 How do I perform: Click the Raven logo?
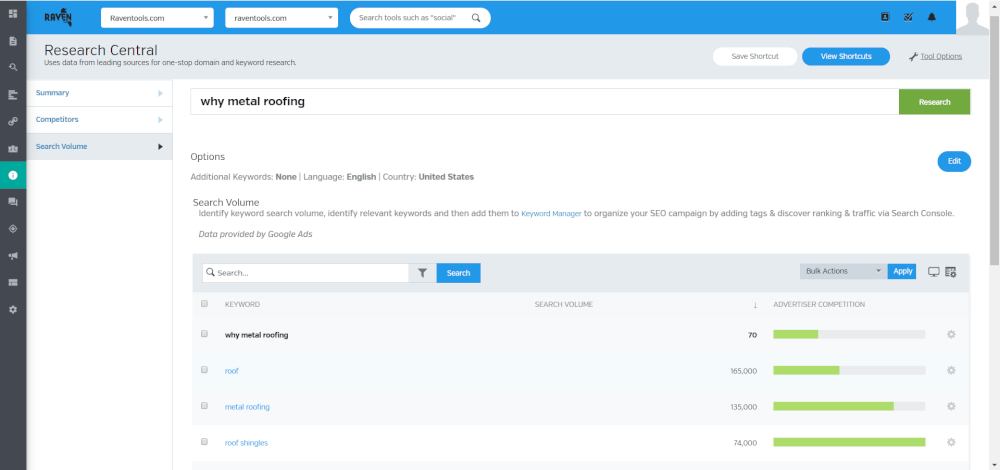[x=58, y=18]
